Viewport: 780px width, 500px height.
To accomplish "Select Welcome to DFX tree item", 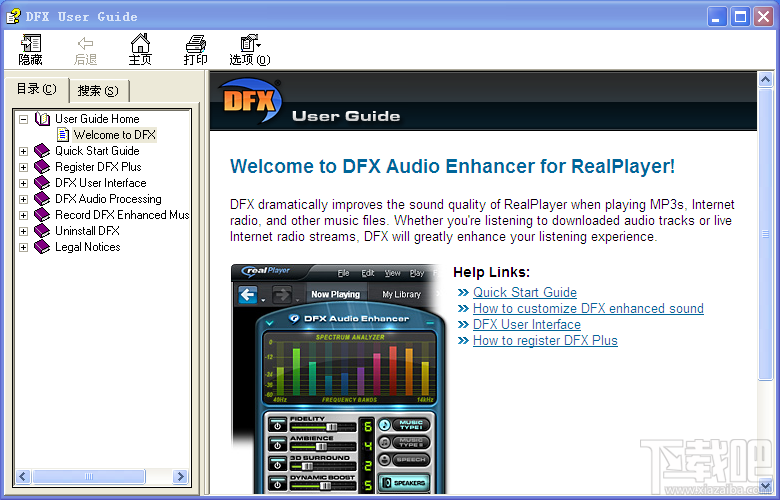I will coord(114,135).
